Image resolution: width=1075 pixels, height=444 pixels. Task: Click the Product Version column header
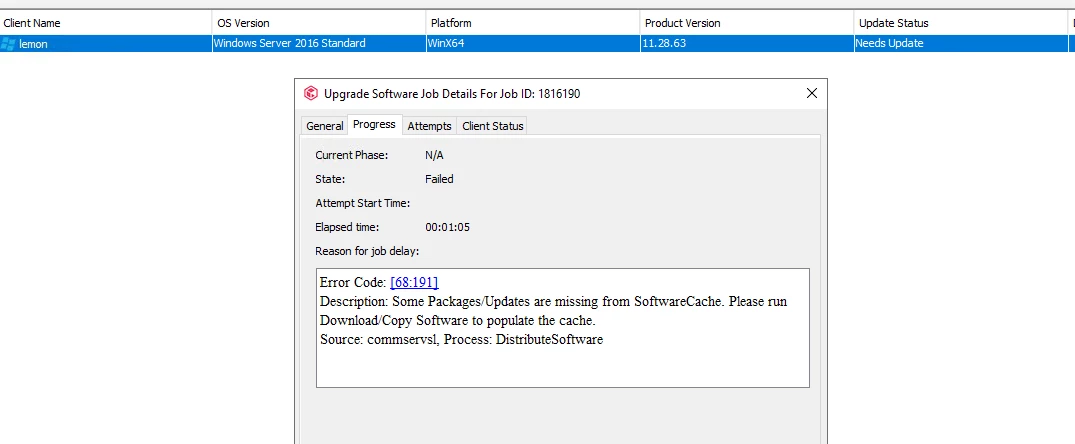pos(683,23)
